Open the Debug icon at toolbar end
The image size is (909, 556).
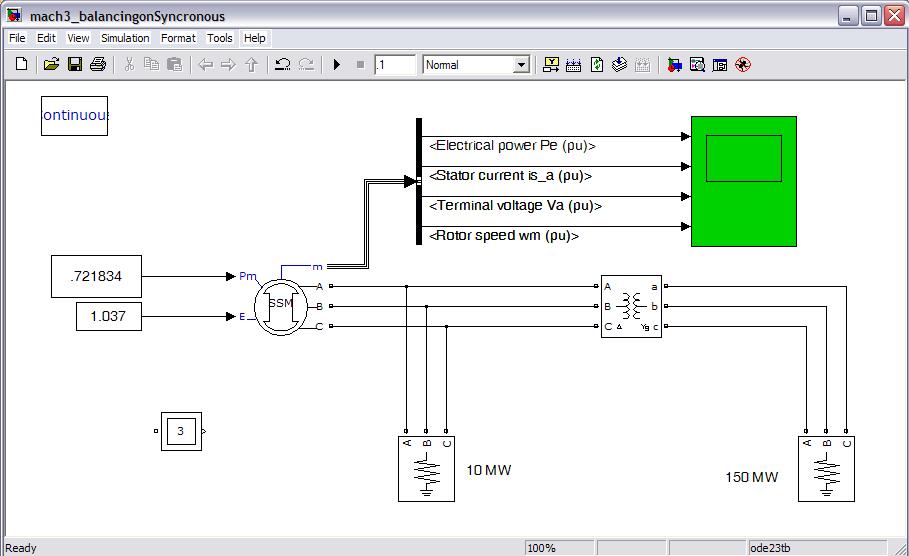point(743,65)
